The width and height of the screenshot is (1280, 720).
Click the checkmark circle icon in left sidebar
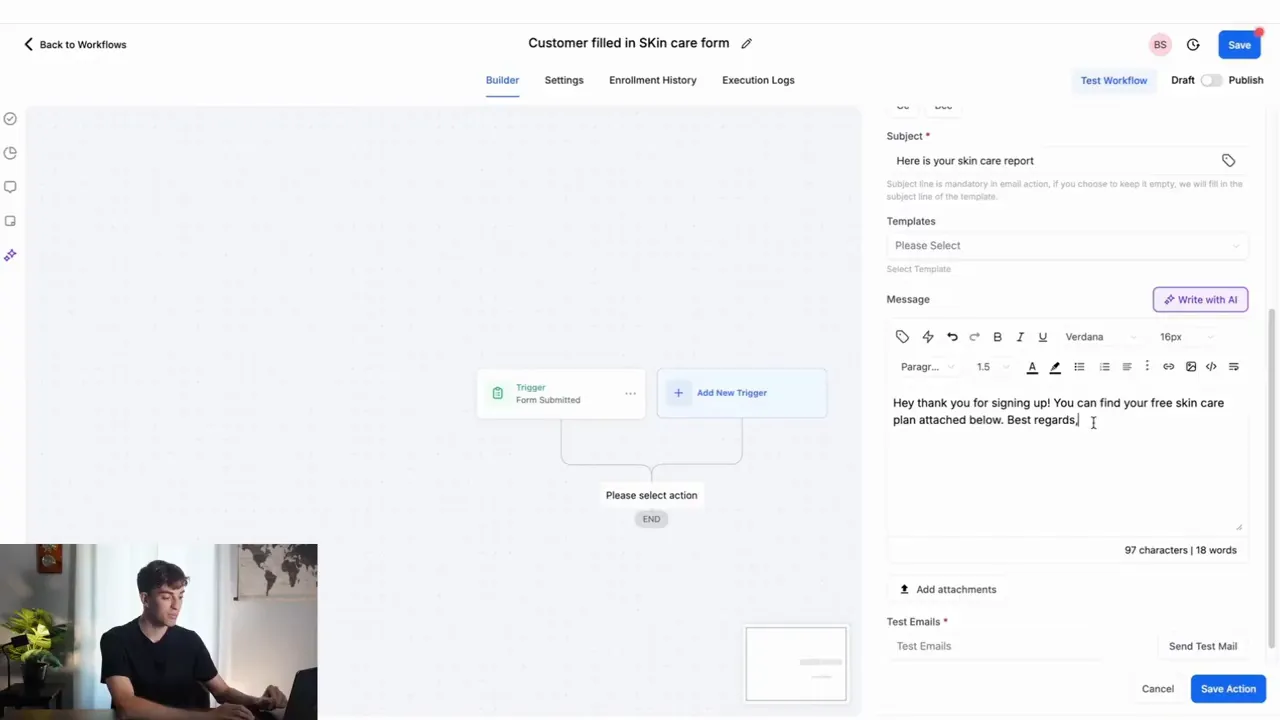[10, 119]
